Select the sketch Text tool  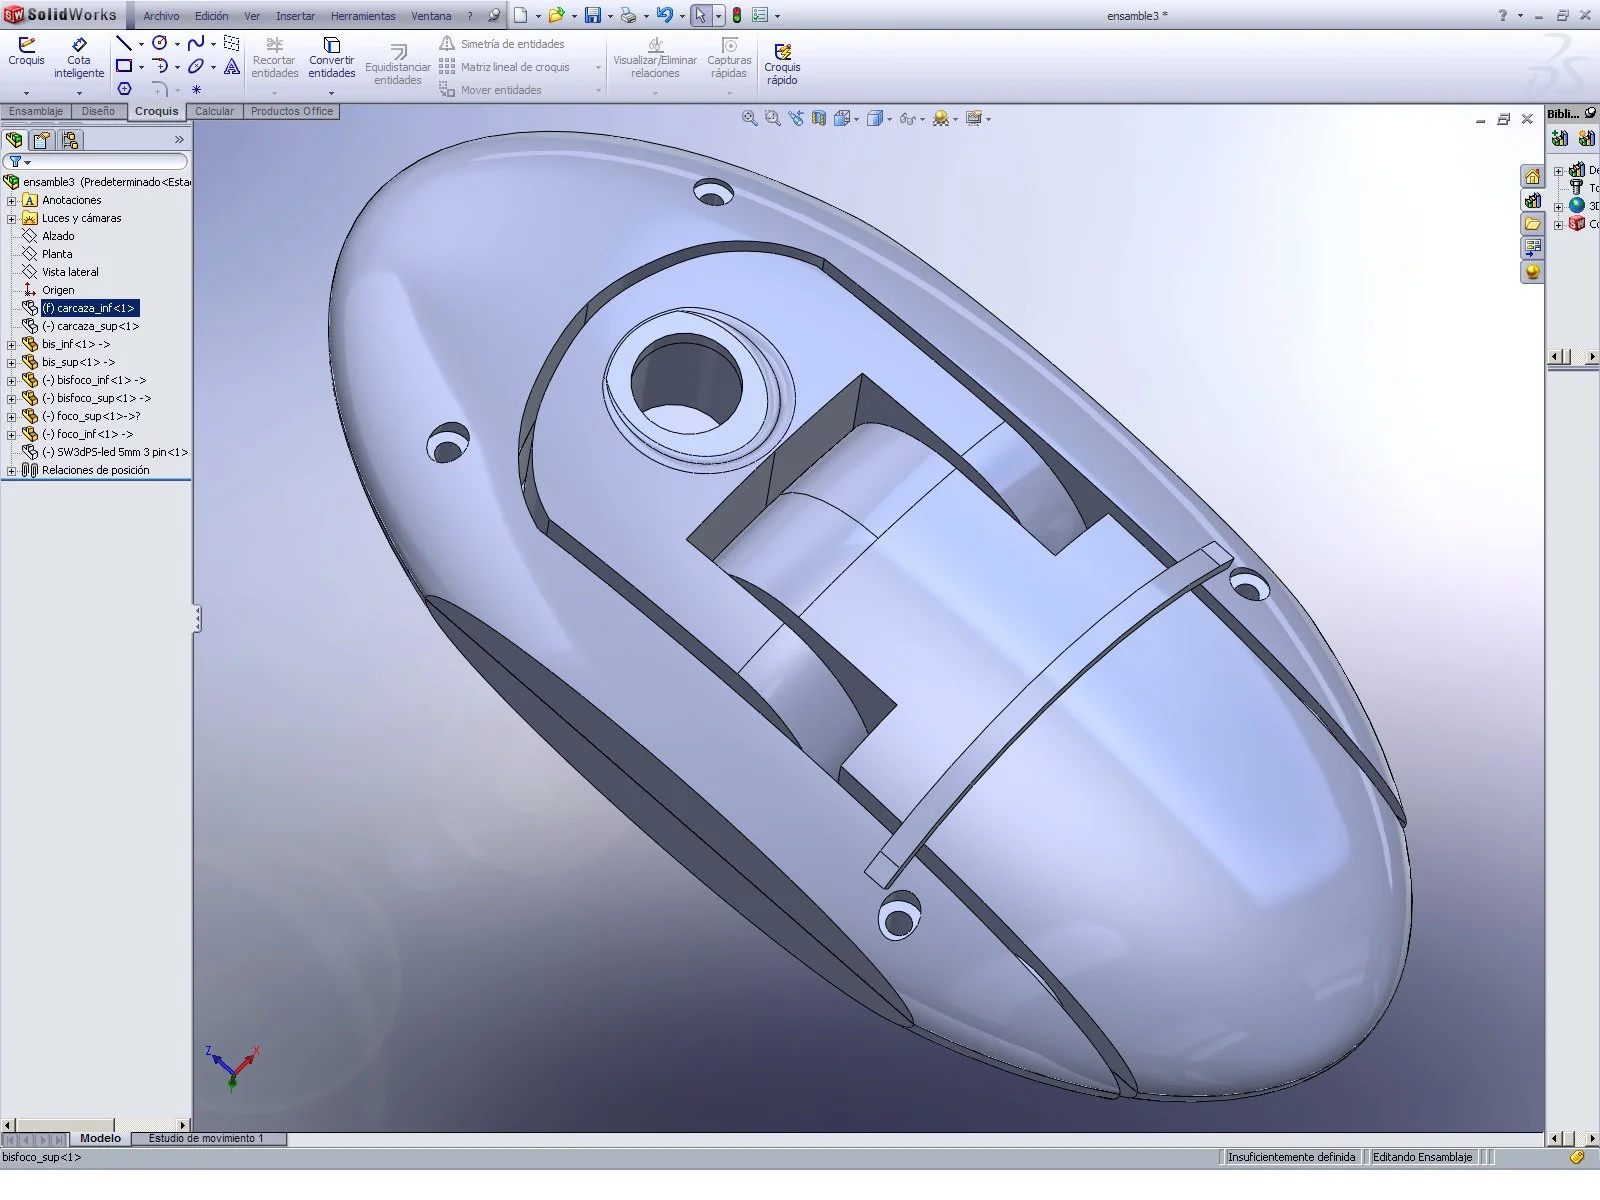232,66
